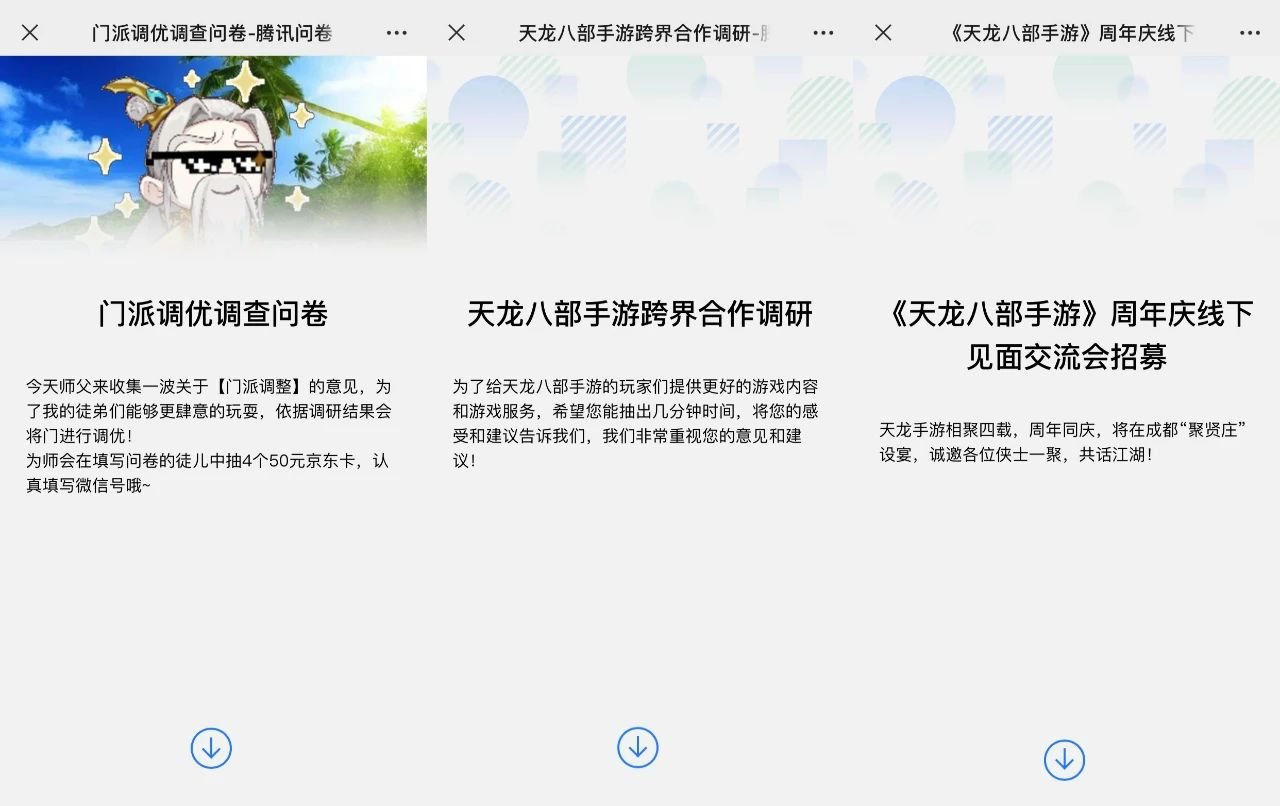Click the paragraph starting 今天师父来收集一波

pos(209,411)
